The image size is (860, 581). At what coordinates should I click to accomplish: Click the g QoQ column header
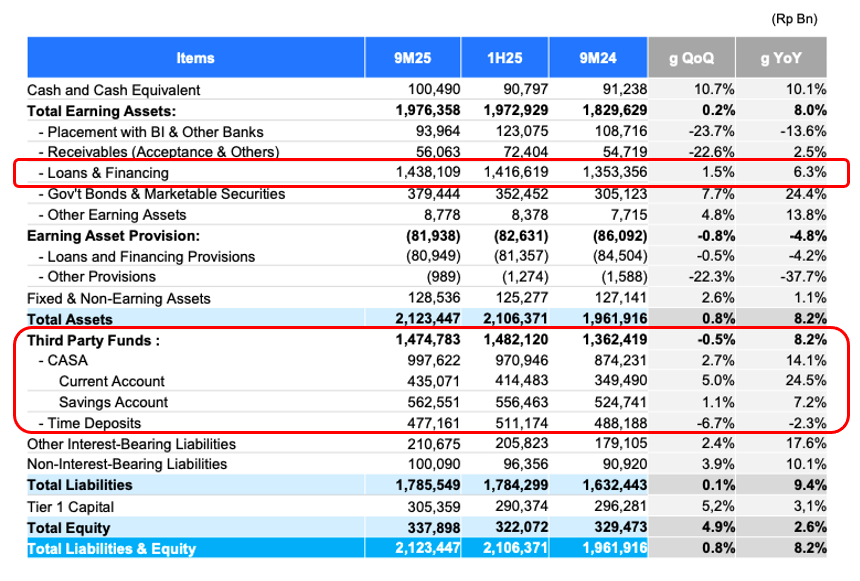(691, 58)
